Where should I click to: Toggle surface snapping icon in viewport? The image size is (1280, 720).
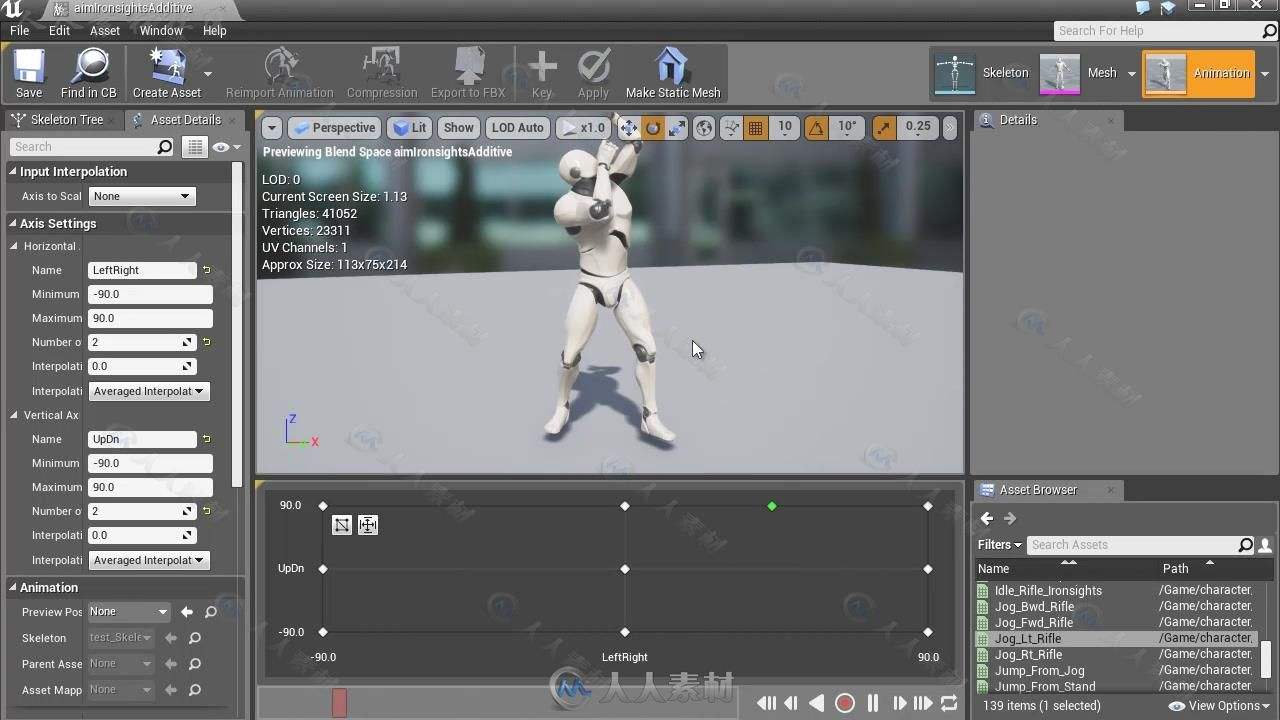pyautogui.click(x=731, y=128)
